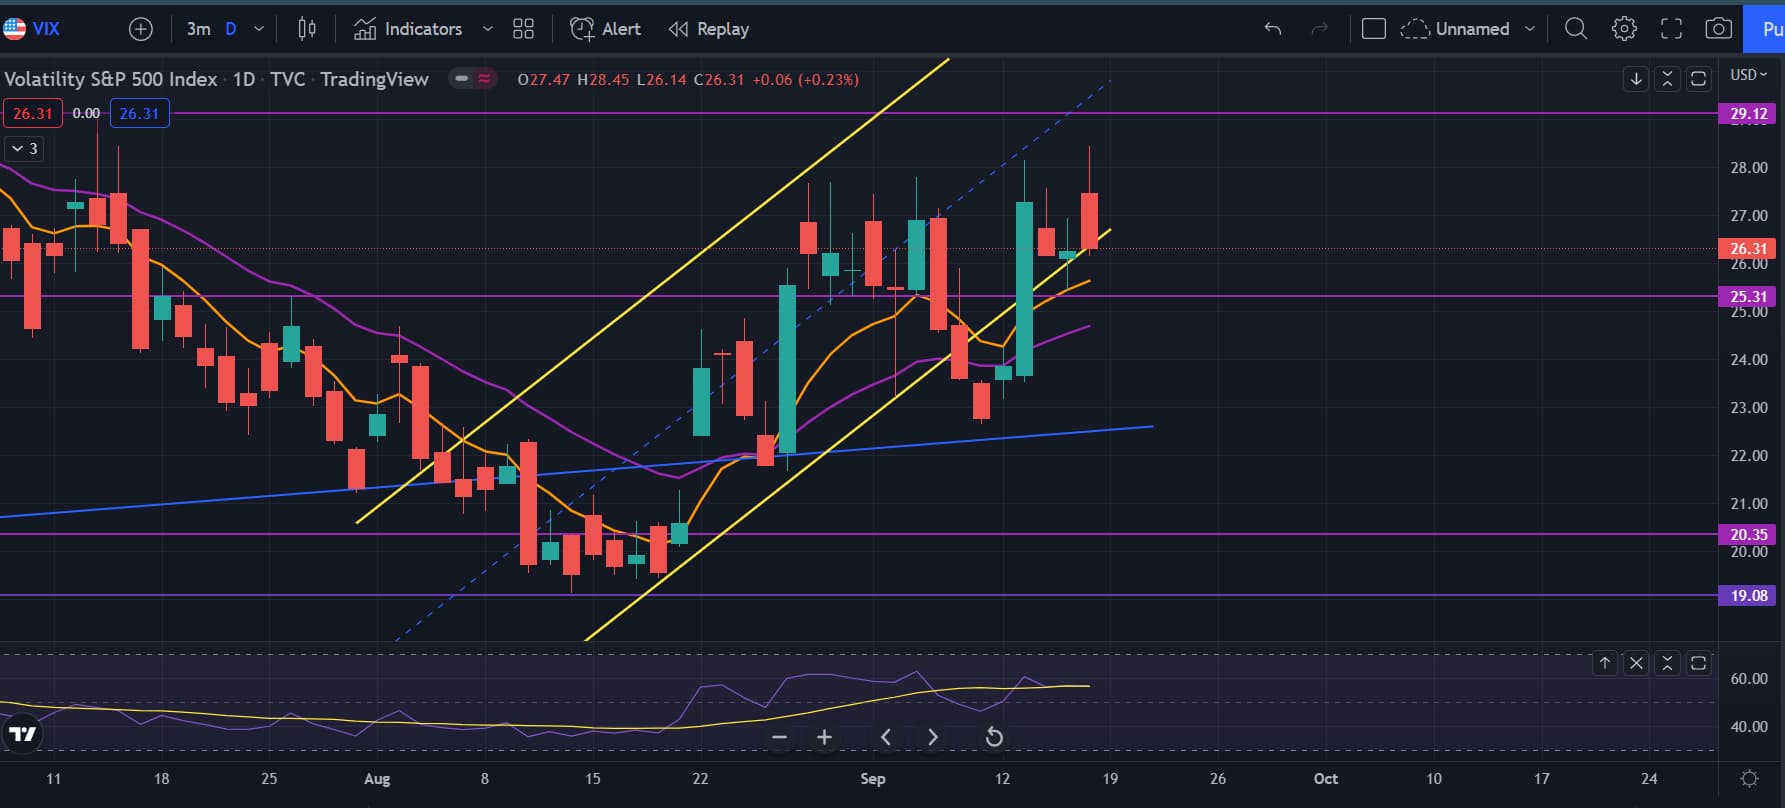The height and width of the screenshot is (808, 1785).
Task: Open chart settings gear icon
Action: pyautogui.click(x=1624, y=29)
